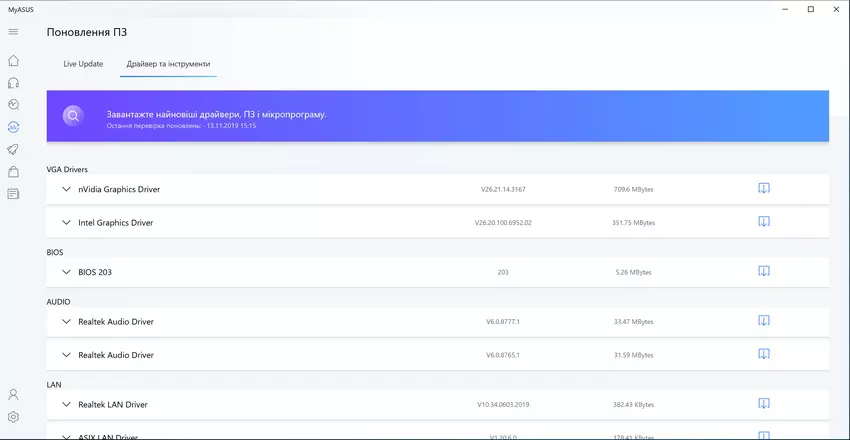Download the nVidia Graphics Driver

click(x=763, y=188)
